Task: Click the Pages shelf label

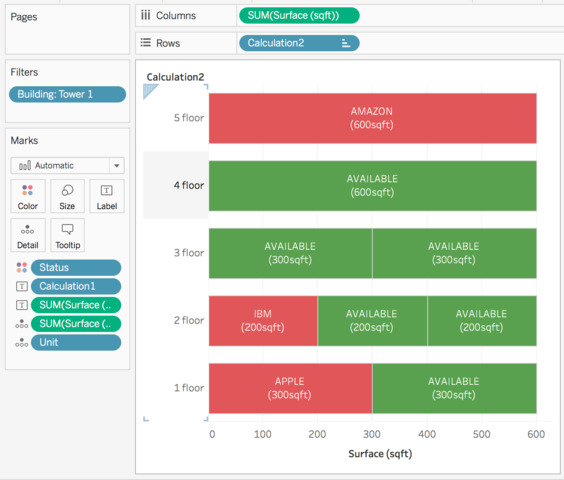Action: coord(24,17)
